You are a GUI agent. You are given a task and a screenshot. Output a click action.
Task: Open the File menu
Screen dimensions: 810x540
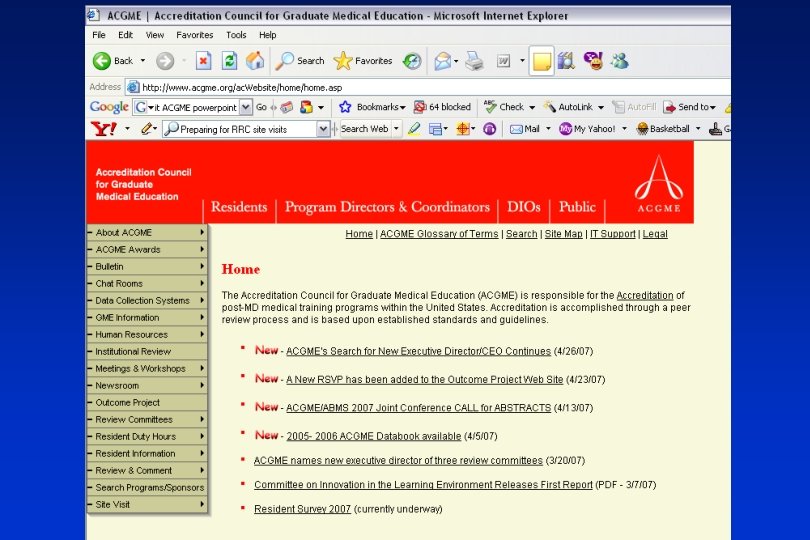click(x=99, y=35)
